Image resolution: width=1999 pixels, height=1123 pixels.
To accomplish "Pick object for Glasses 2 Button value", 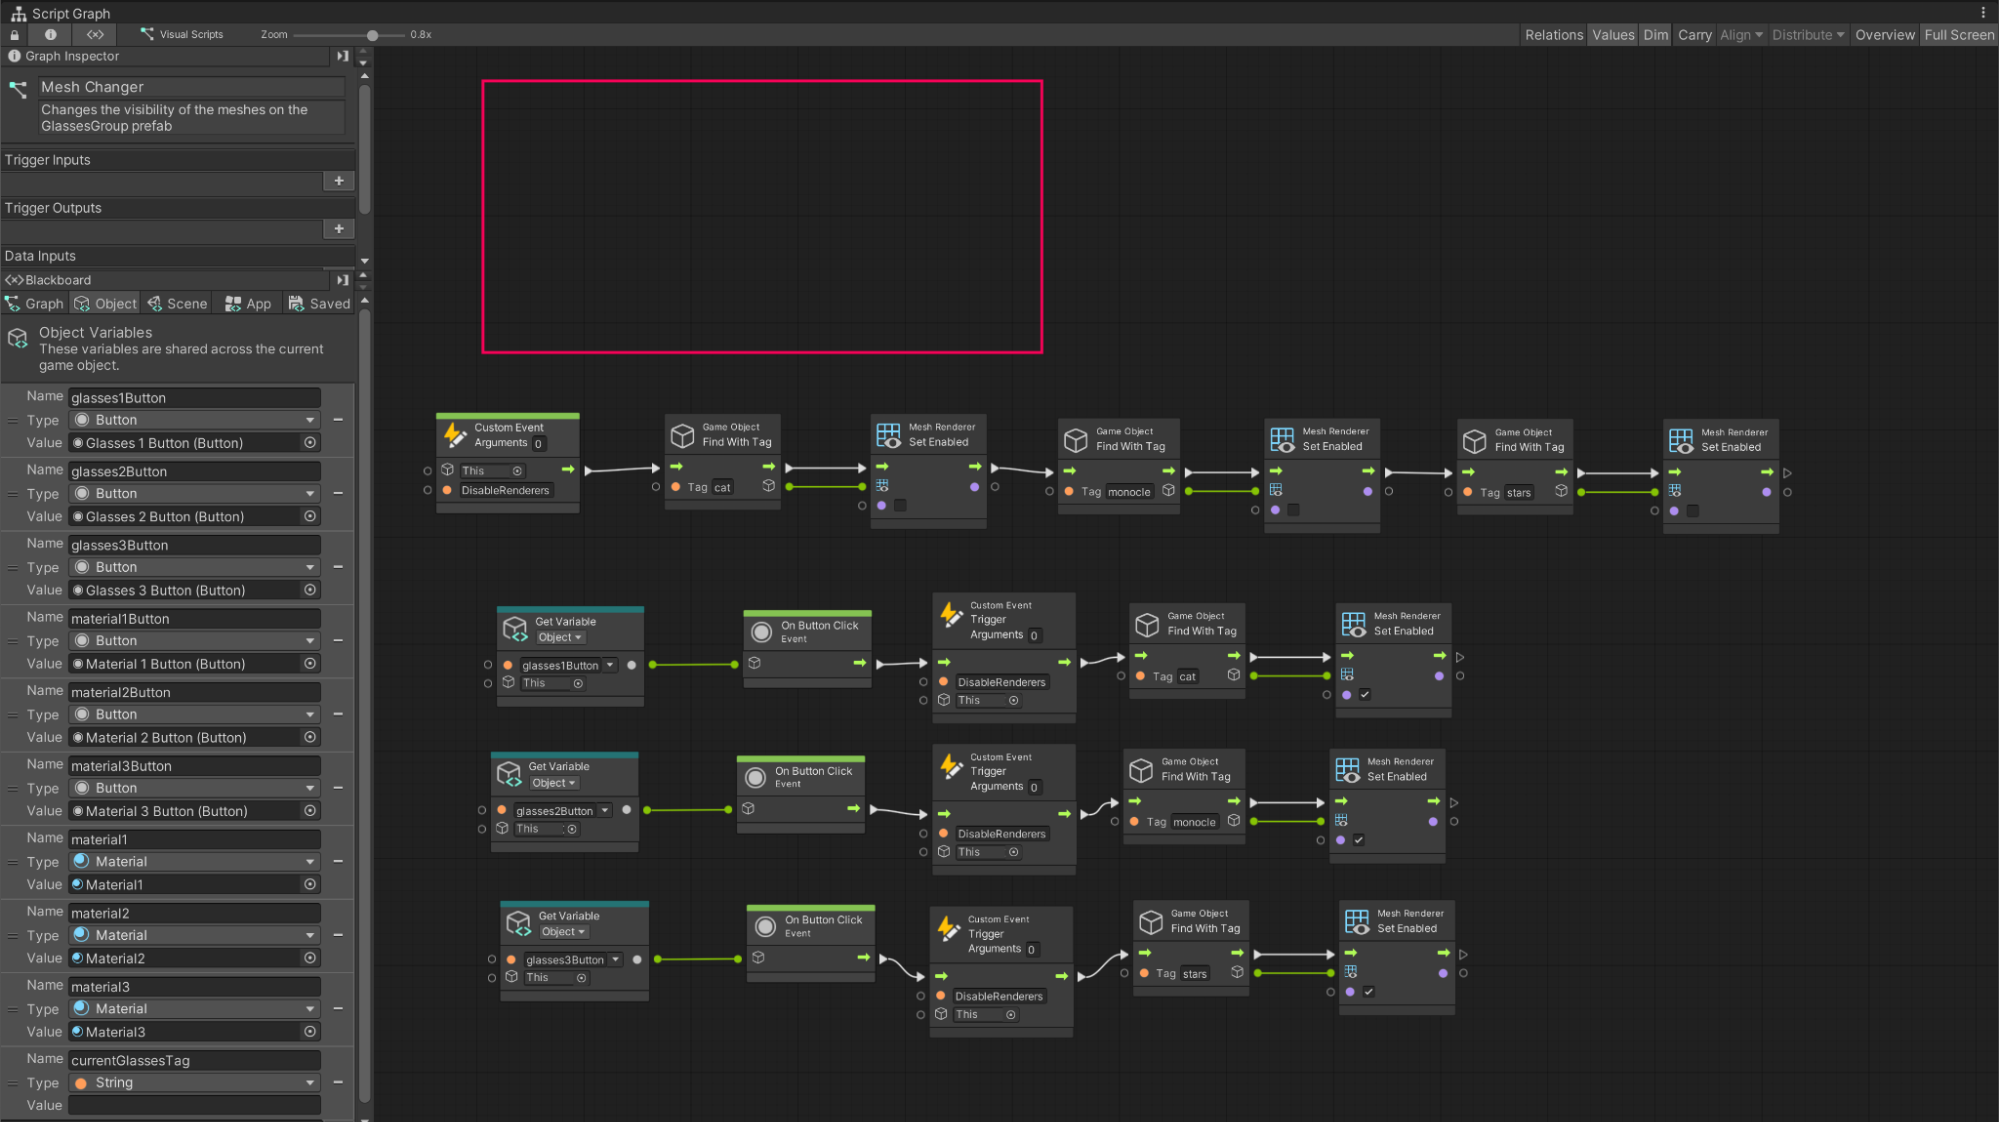I will pos(310,517).
